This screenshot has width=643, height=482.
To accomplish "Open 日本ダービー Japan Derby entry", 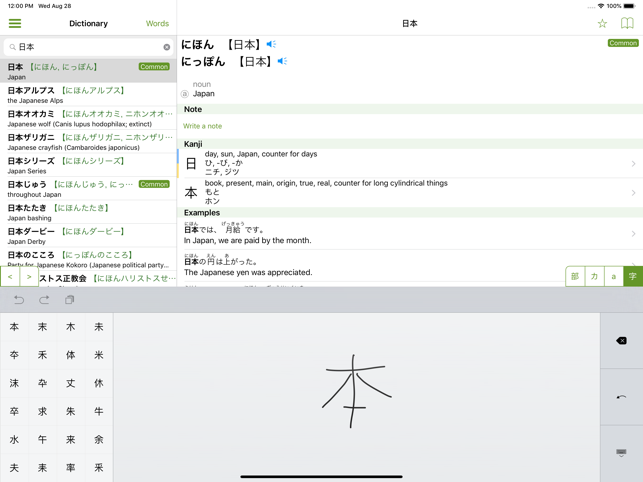I will [88, 236].
